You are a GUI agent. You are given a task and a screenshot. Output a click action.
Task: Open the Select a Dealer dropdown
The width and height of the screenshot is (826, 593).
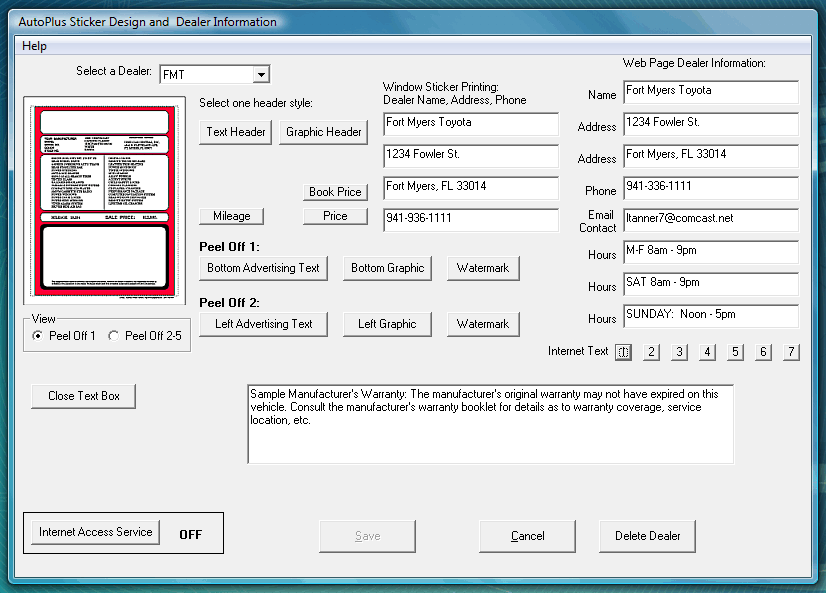[261, 75]
